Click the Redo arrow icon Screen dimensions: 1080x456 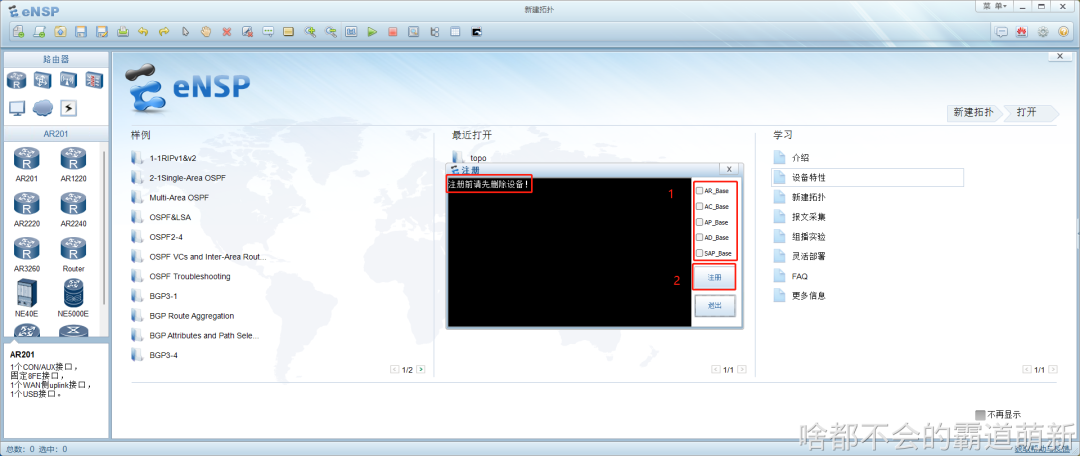[x=164, y=32]
